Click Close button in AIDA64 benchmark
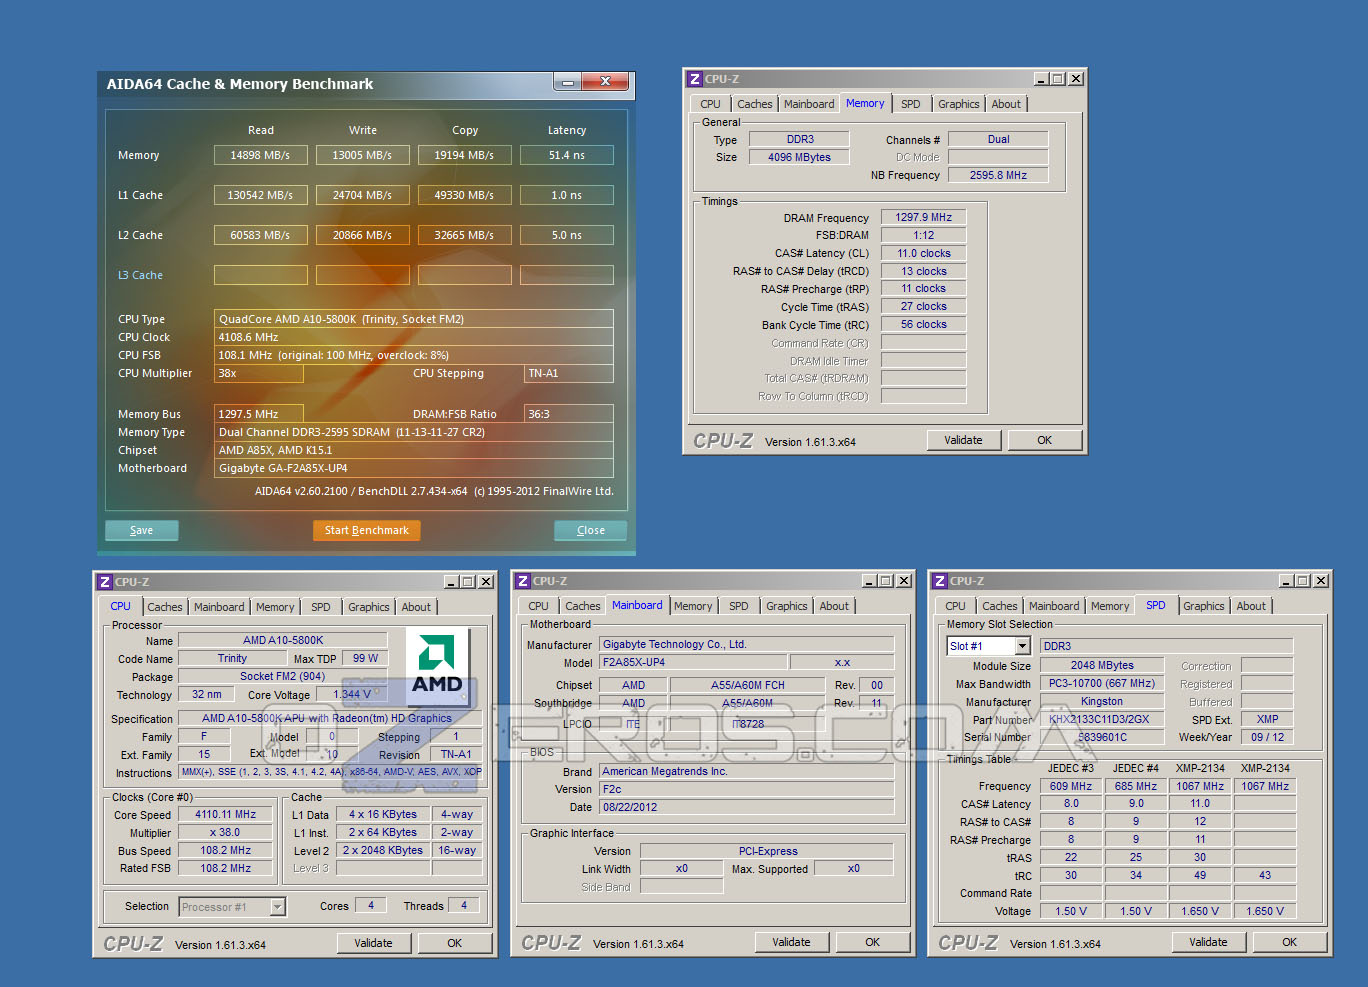The image size is (1368, 987). (x=591, y=531)
